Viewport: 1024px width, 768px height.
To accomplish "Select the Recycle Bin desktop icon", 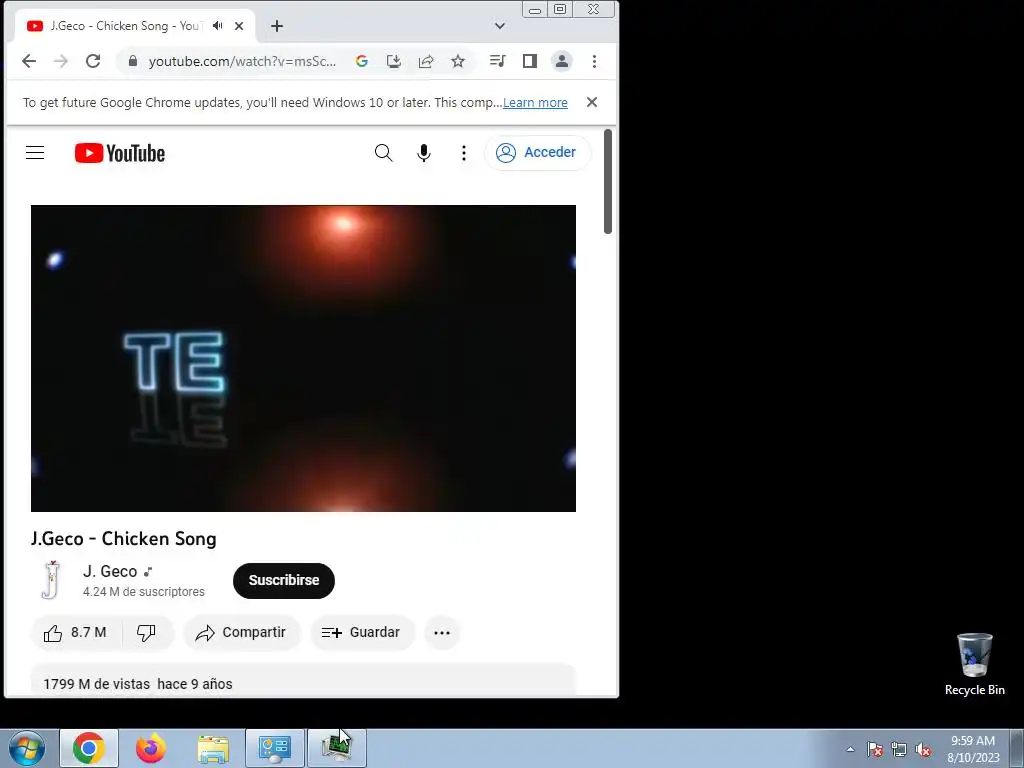I will pos(974,664).
